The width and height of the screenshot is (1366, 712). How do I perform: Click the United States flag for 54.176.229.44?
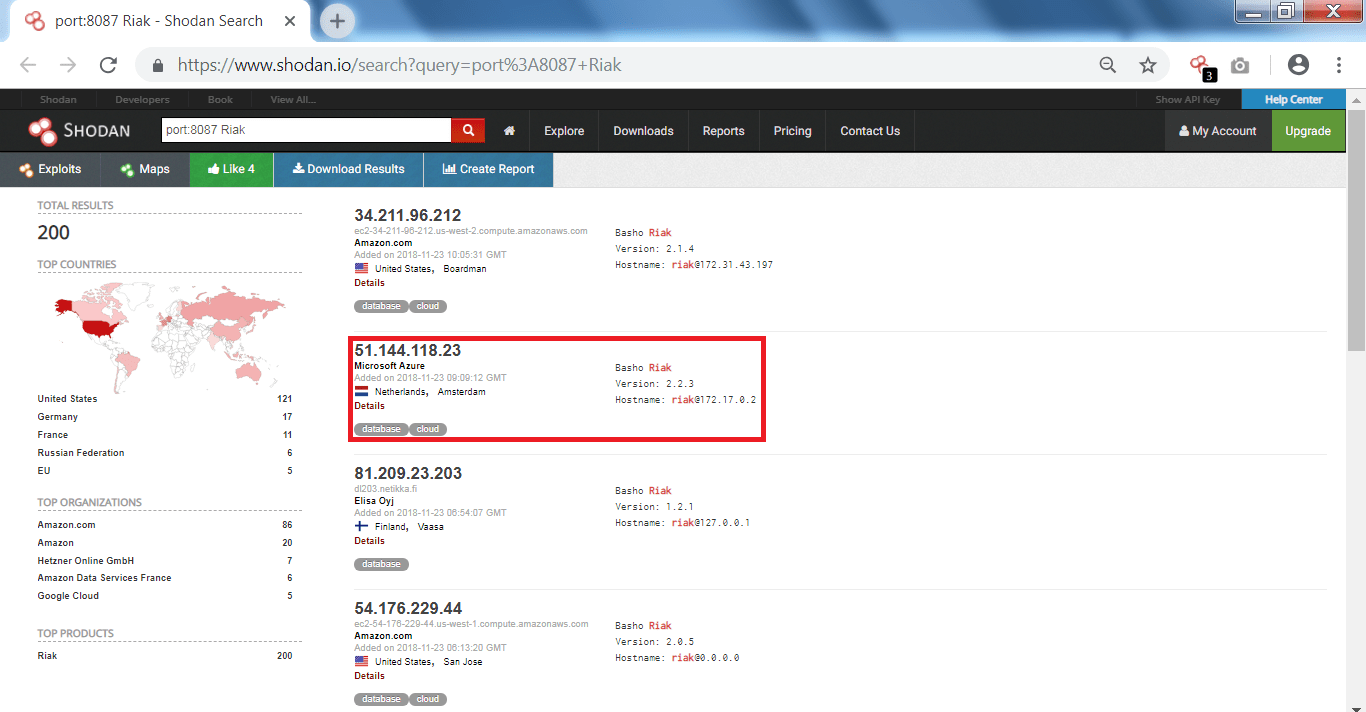click(361, 661)
